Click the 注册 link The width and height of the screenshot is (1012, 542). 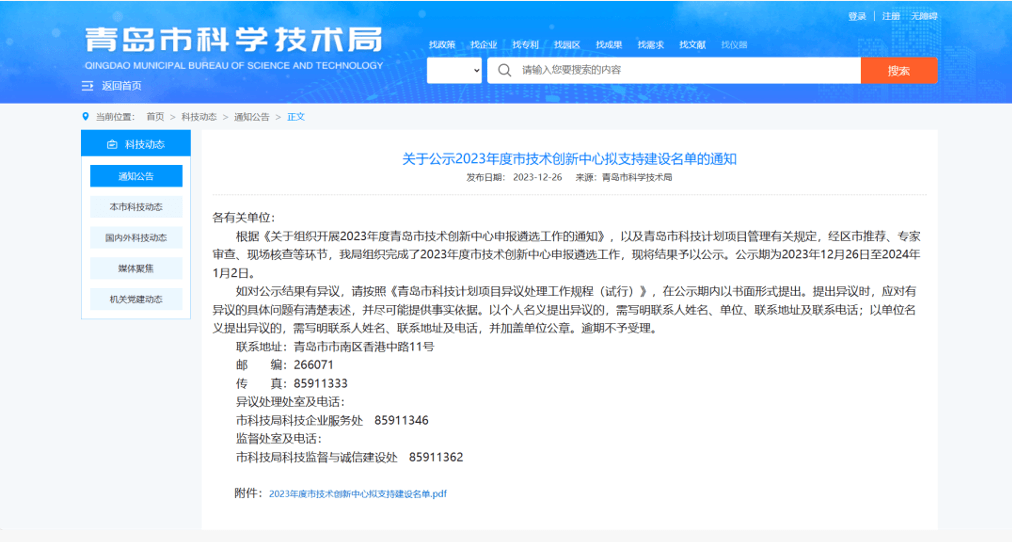pos(891,16)
